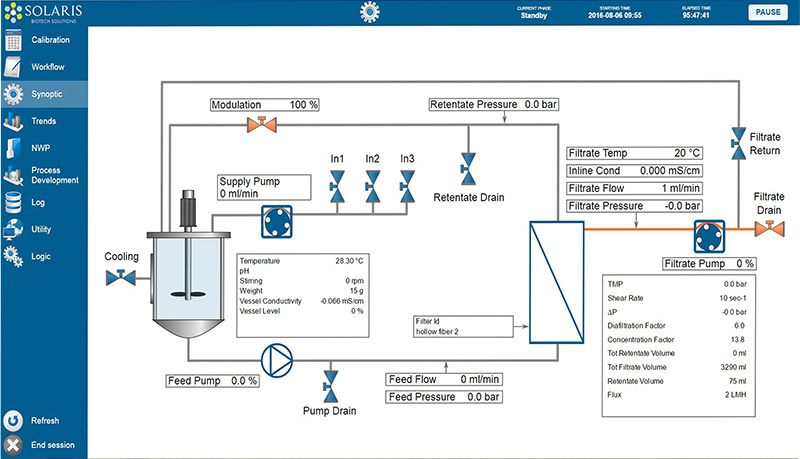800x459 pixels.
Task: Click the Vessel Conductivity -0.066 mS/cm row
Action: click(302, 301)
